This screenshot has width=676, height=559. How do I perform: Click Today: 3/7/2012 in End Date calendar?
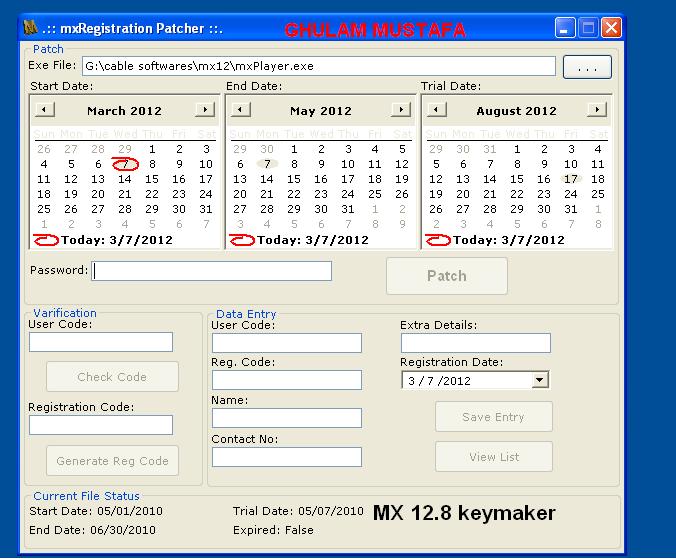(300, 240)
